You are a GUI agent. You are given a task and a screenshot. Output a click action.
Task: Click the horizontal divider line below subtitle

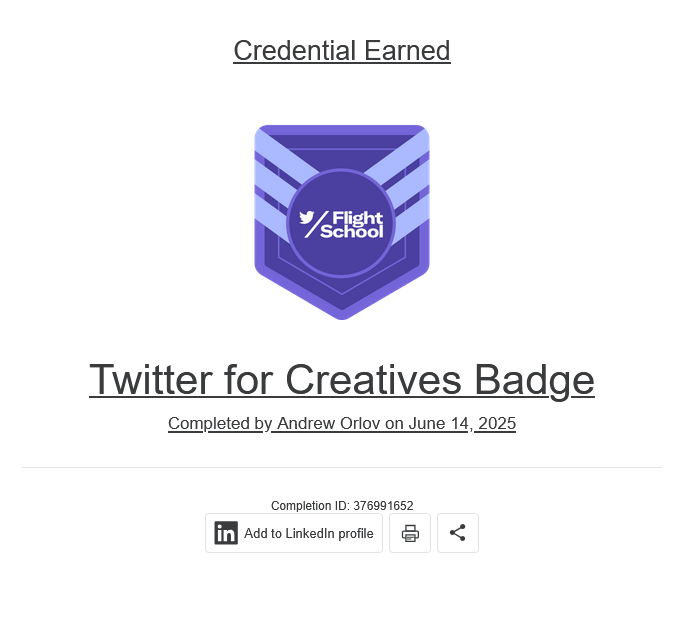point(342,467)
